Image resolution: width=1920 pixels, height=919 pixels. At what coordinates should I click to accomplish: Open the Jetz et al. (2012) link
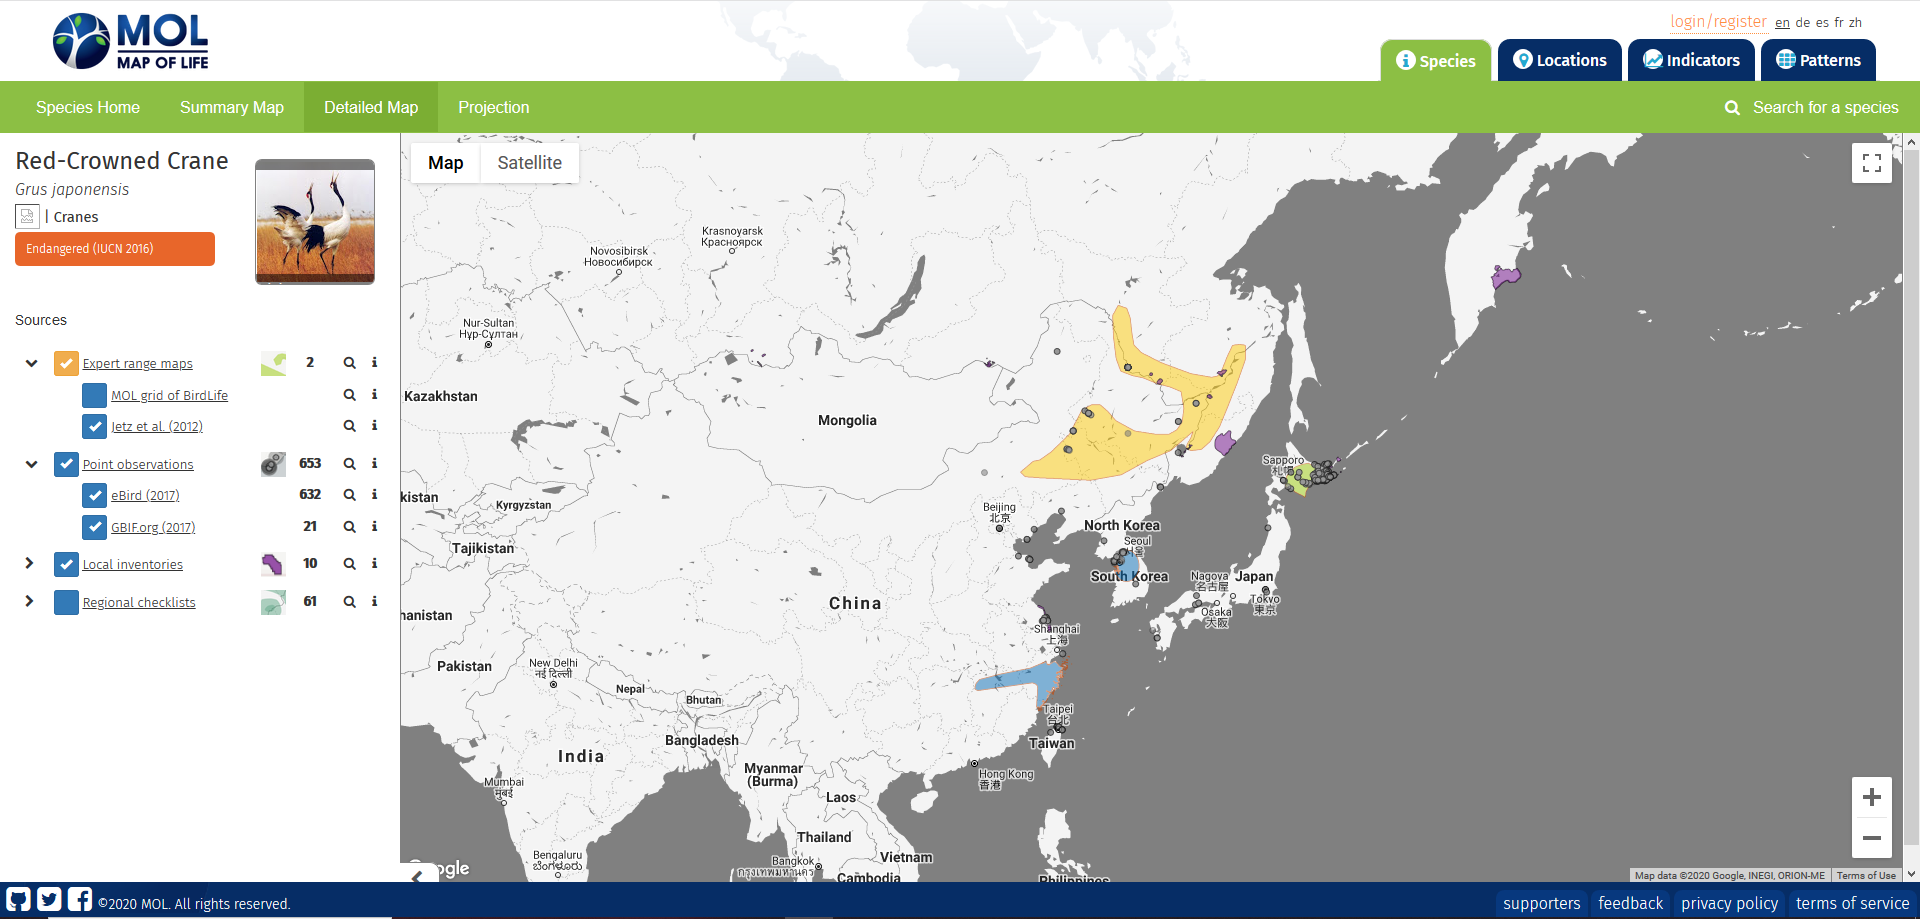[x=157, y=427]
